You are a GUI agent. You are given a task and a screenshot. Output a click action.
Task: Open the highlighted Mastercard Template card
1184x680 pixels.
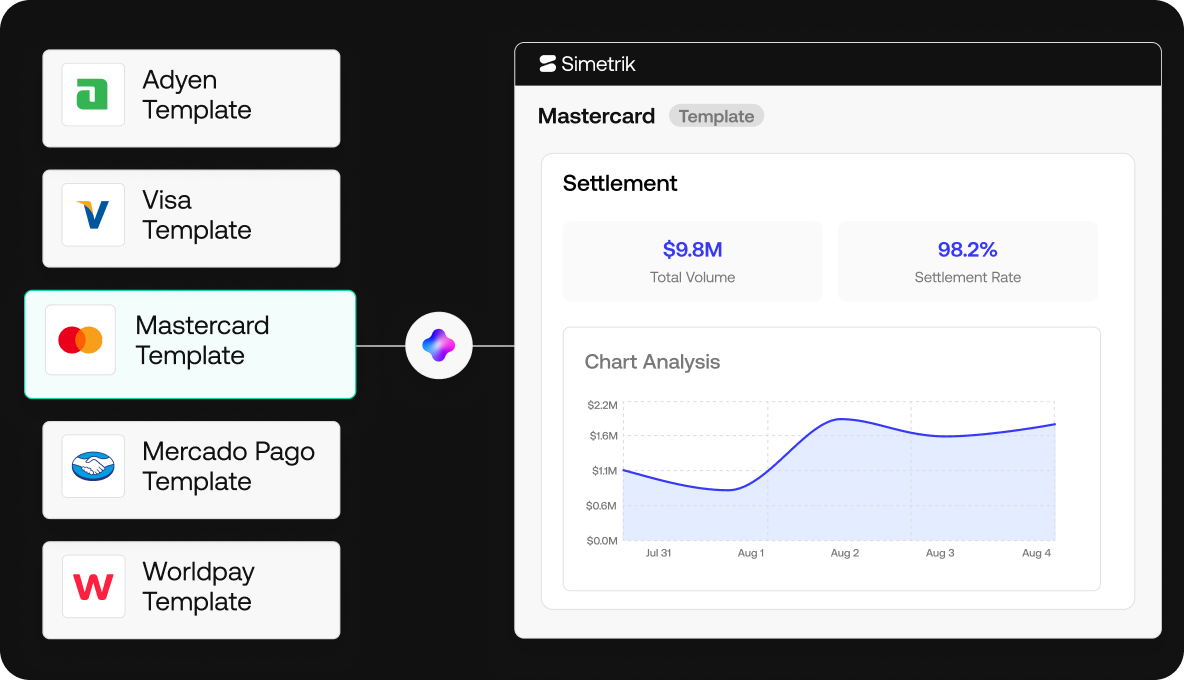point(190,344)
